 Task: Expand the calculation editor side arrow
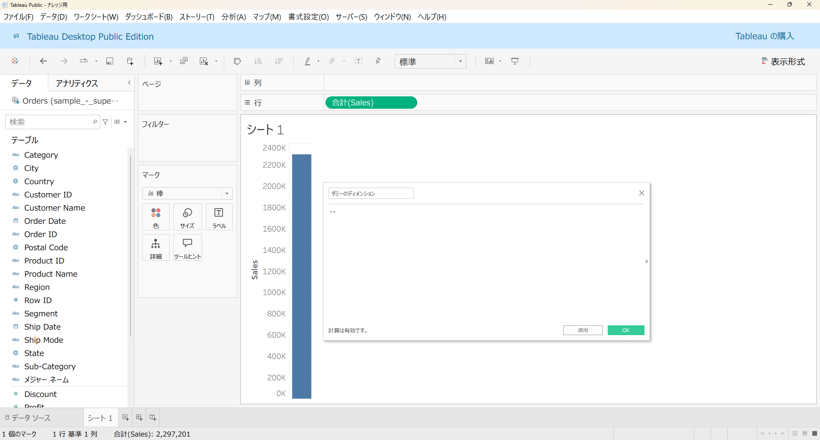pyautogui.click(x=647, y=261)
